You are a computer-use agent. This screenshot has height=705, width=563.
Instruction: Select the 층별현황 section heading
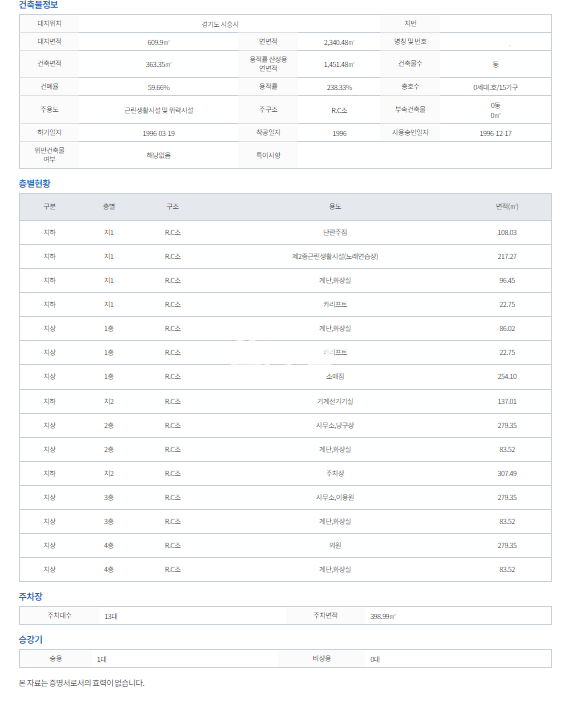coord(35,183)
